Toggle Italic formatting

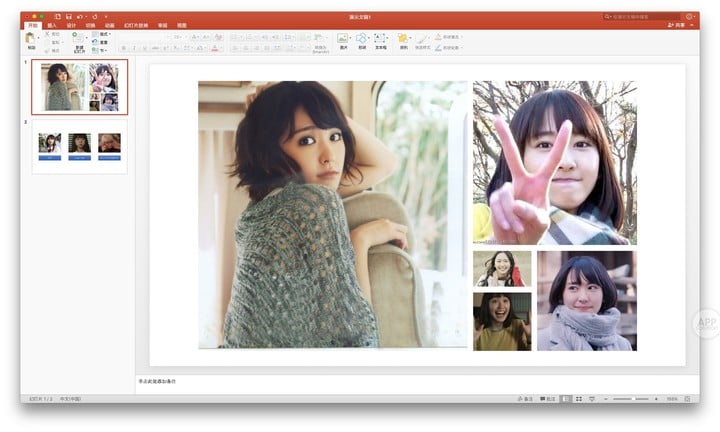click(x=134, y=48)
